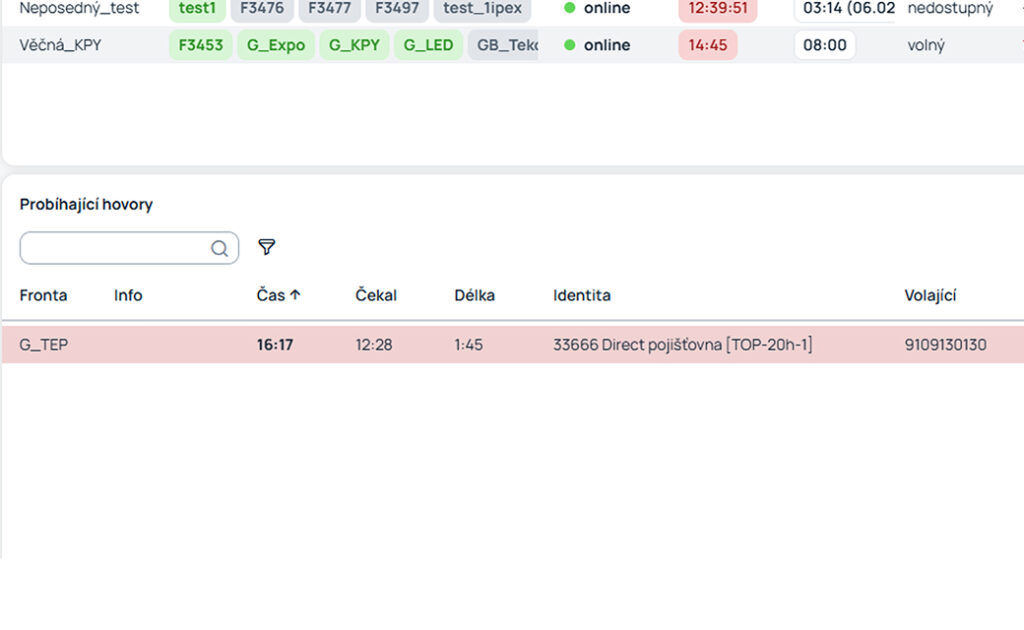Image resolution: width=1024 pixels, height=630 pixels.
Task: Sort by the Čas column header
Action: point(270,295)
